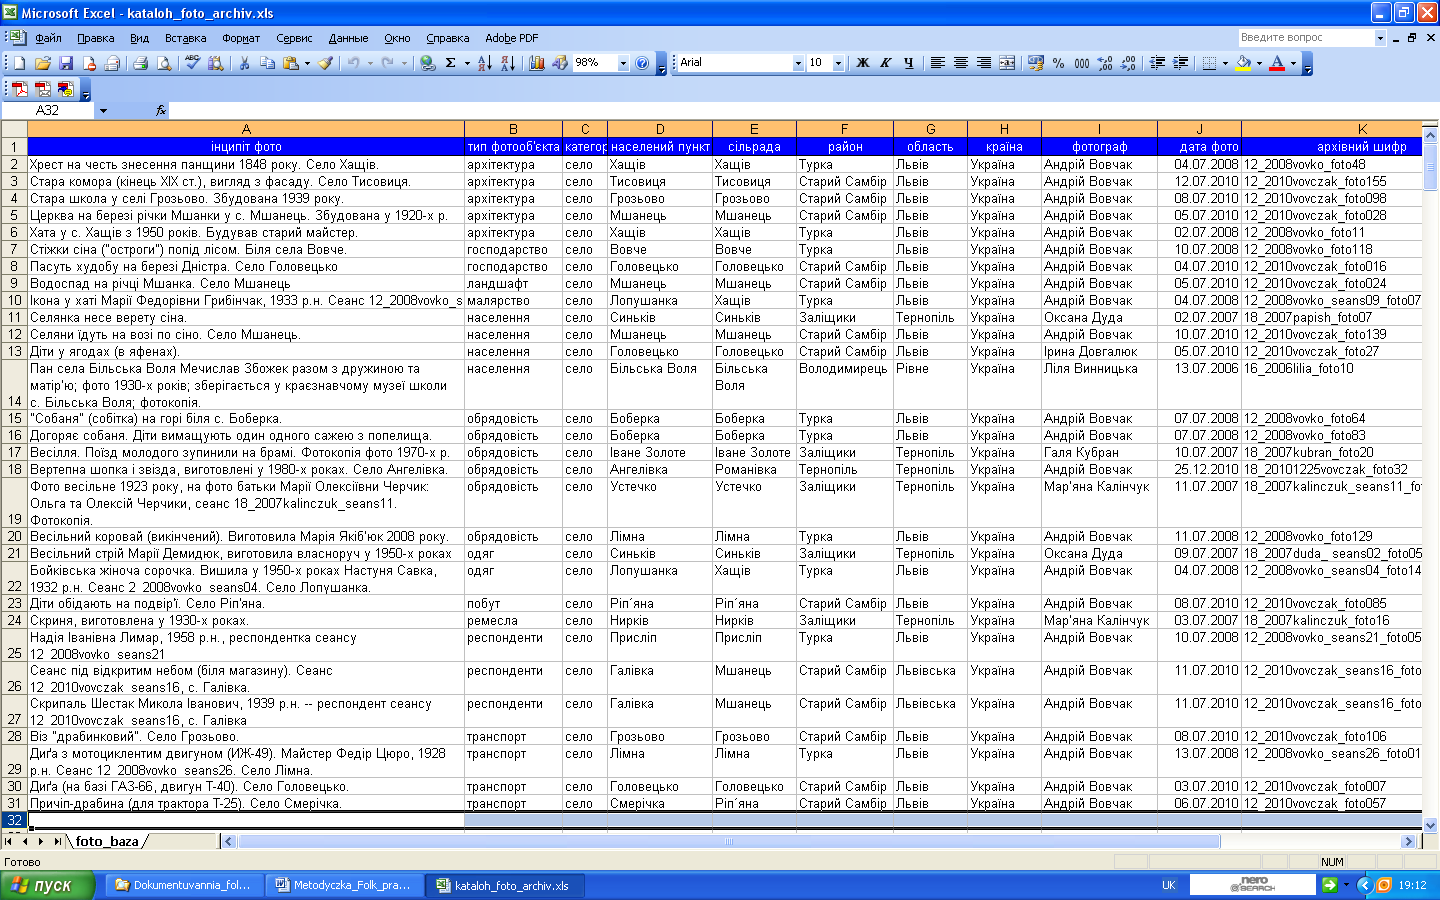Open the Arial font name dropdown
1440x900 pixels.
pyautogui.click(x=798, y=63)
